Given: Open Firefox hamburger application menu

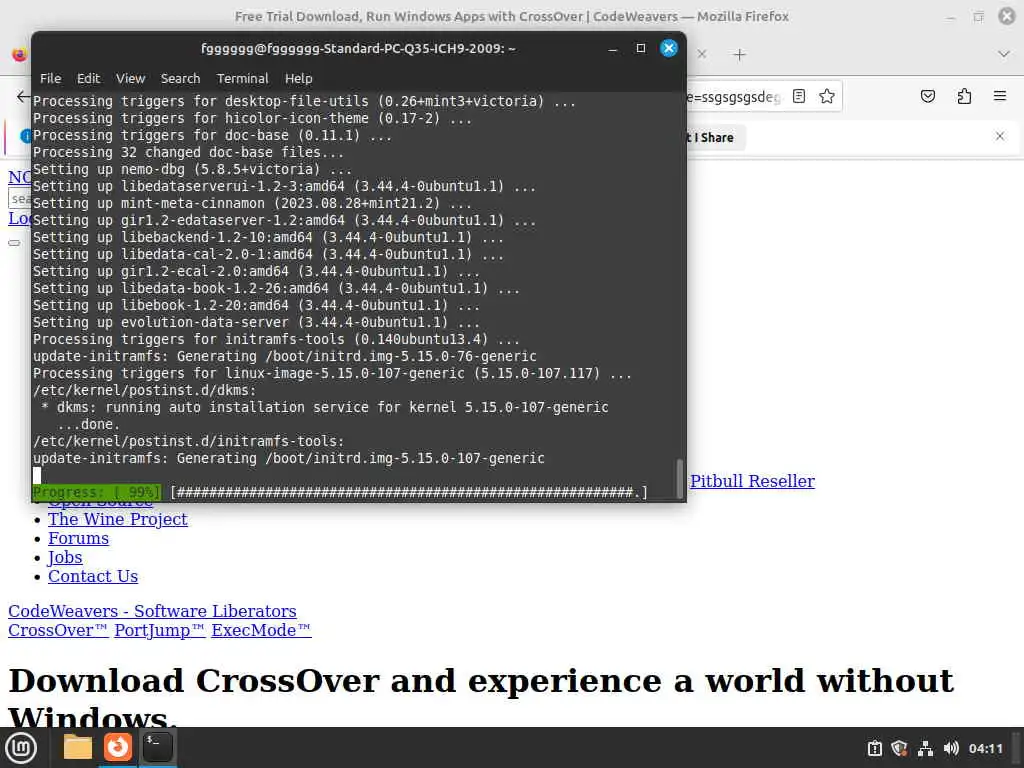Looking at the screenshot, I should [1000, 97].
